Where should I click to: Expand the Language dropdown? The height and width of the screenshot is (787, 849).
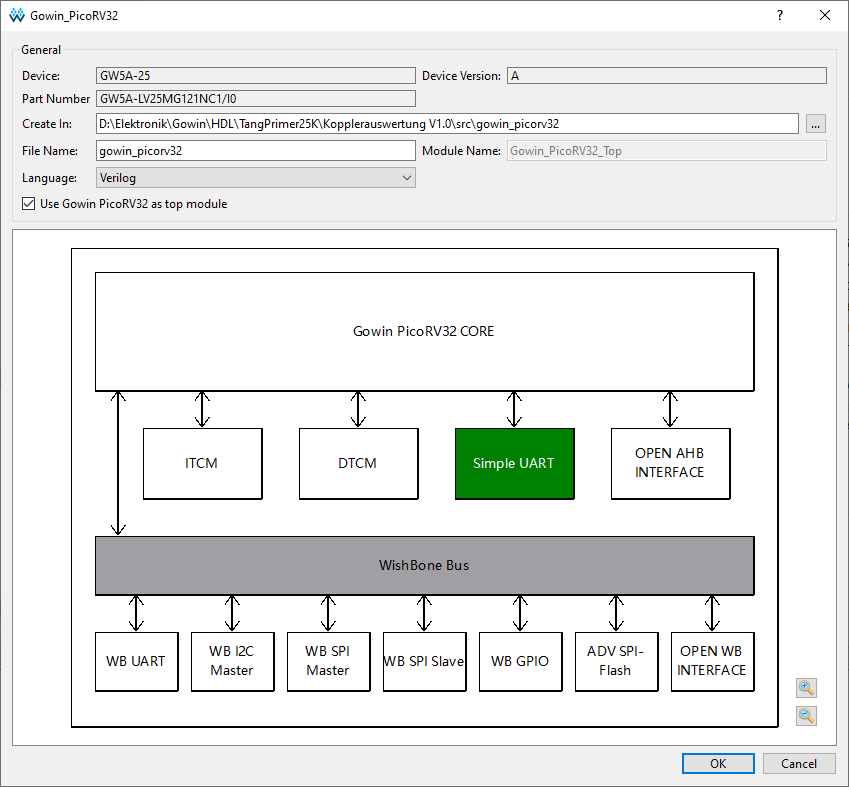[x=256, y=178]
